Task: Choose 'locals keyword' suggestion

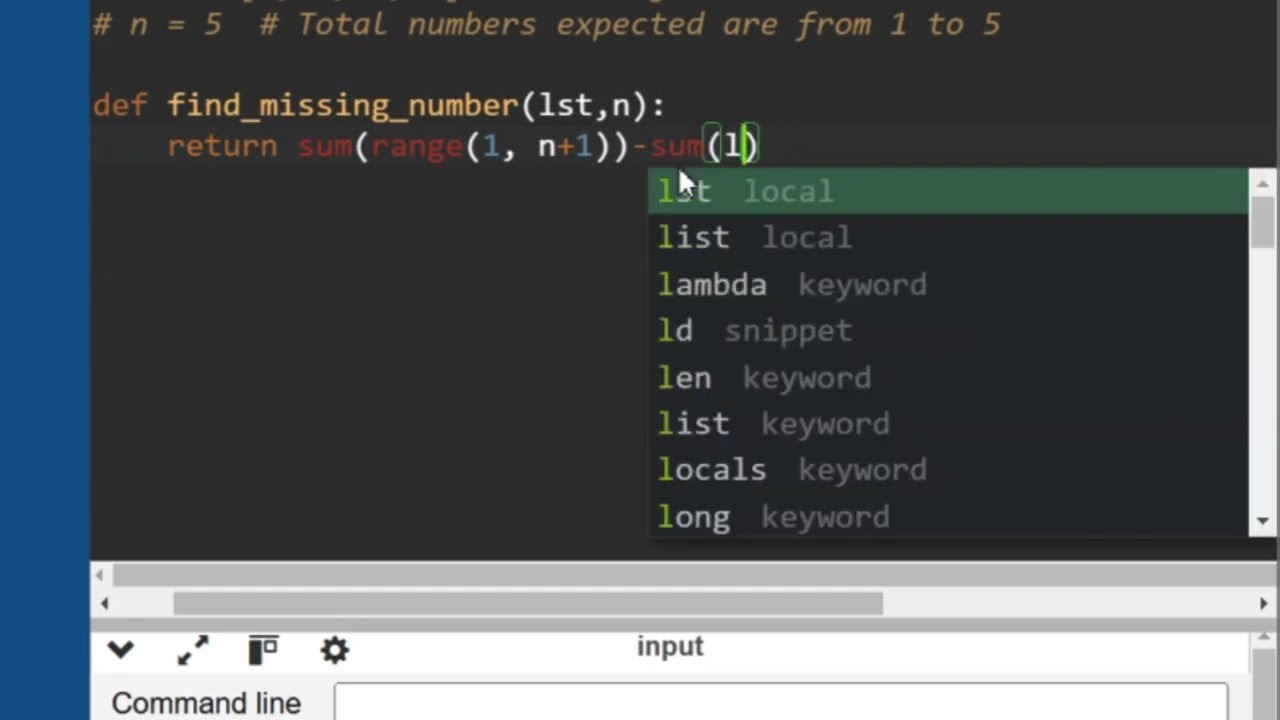Action: pyautogui.click(x=949, y=470)
